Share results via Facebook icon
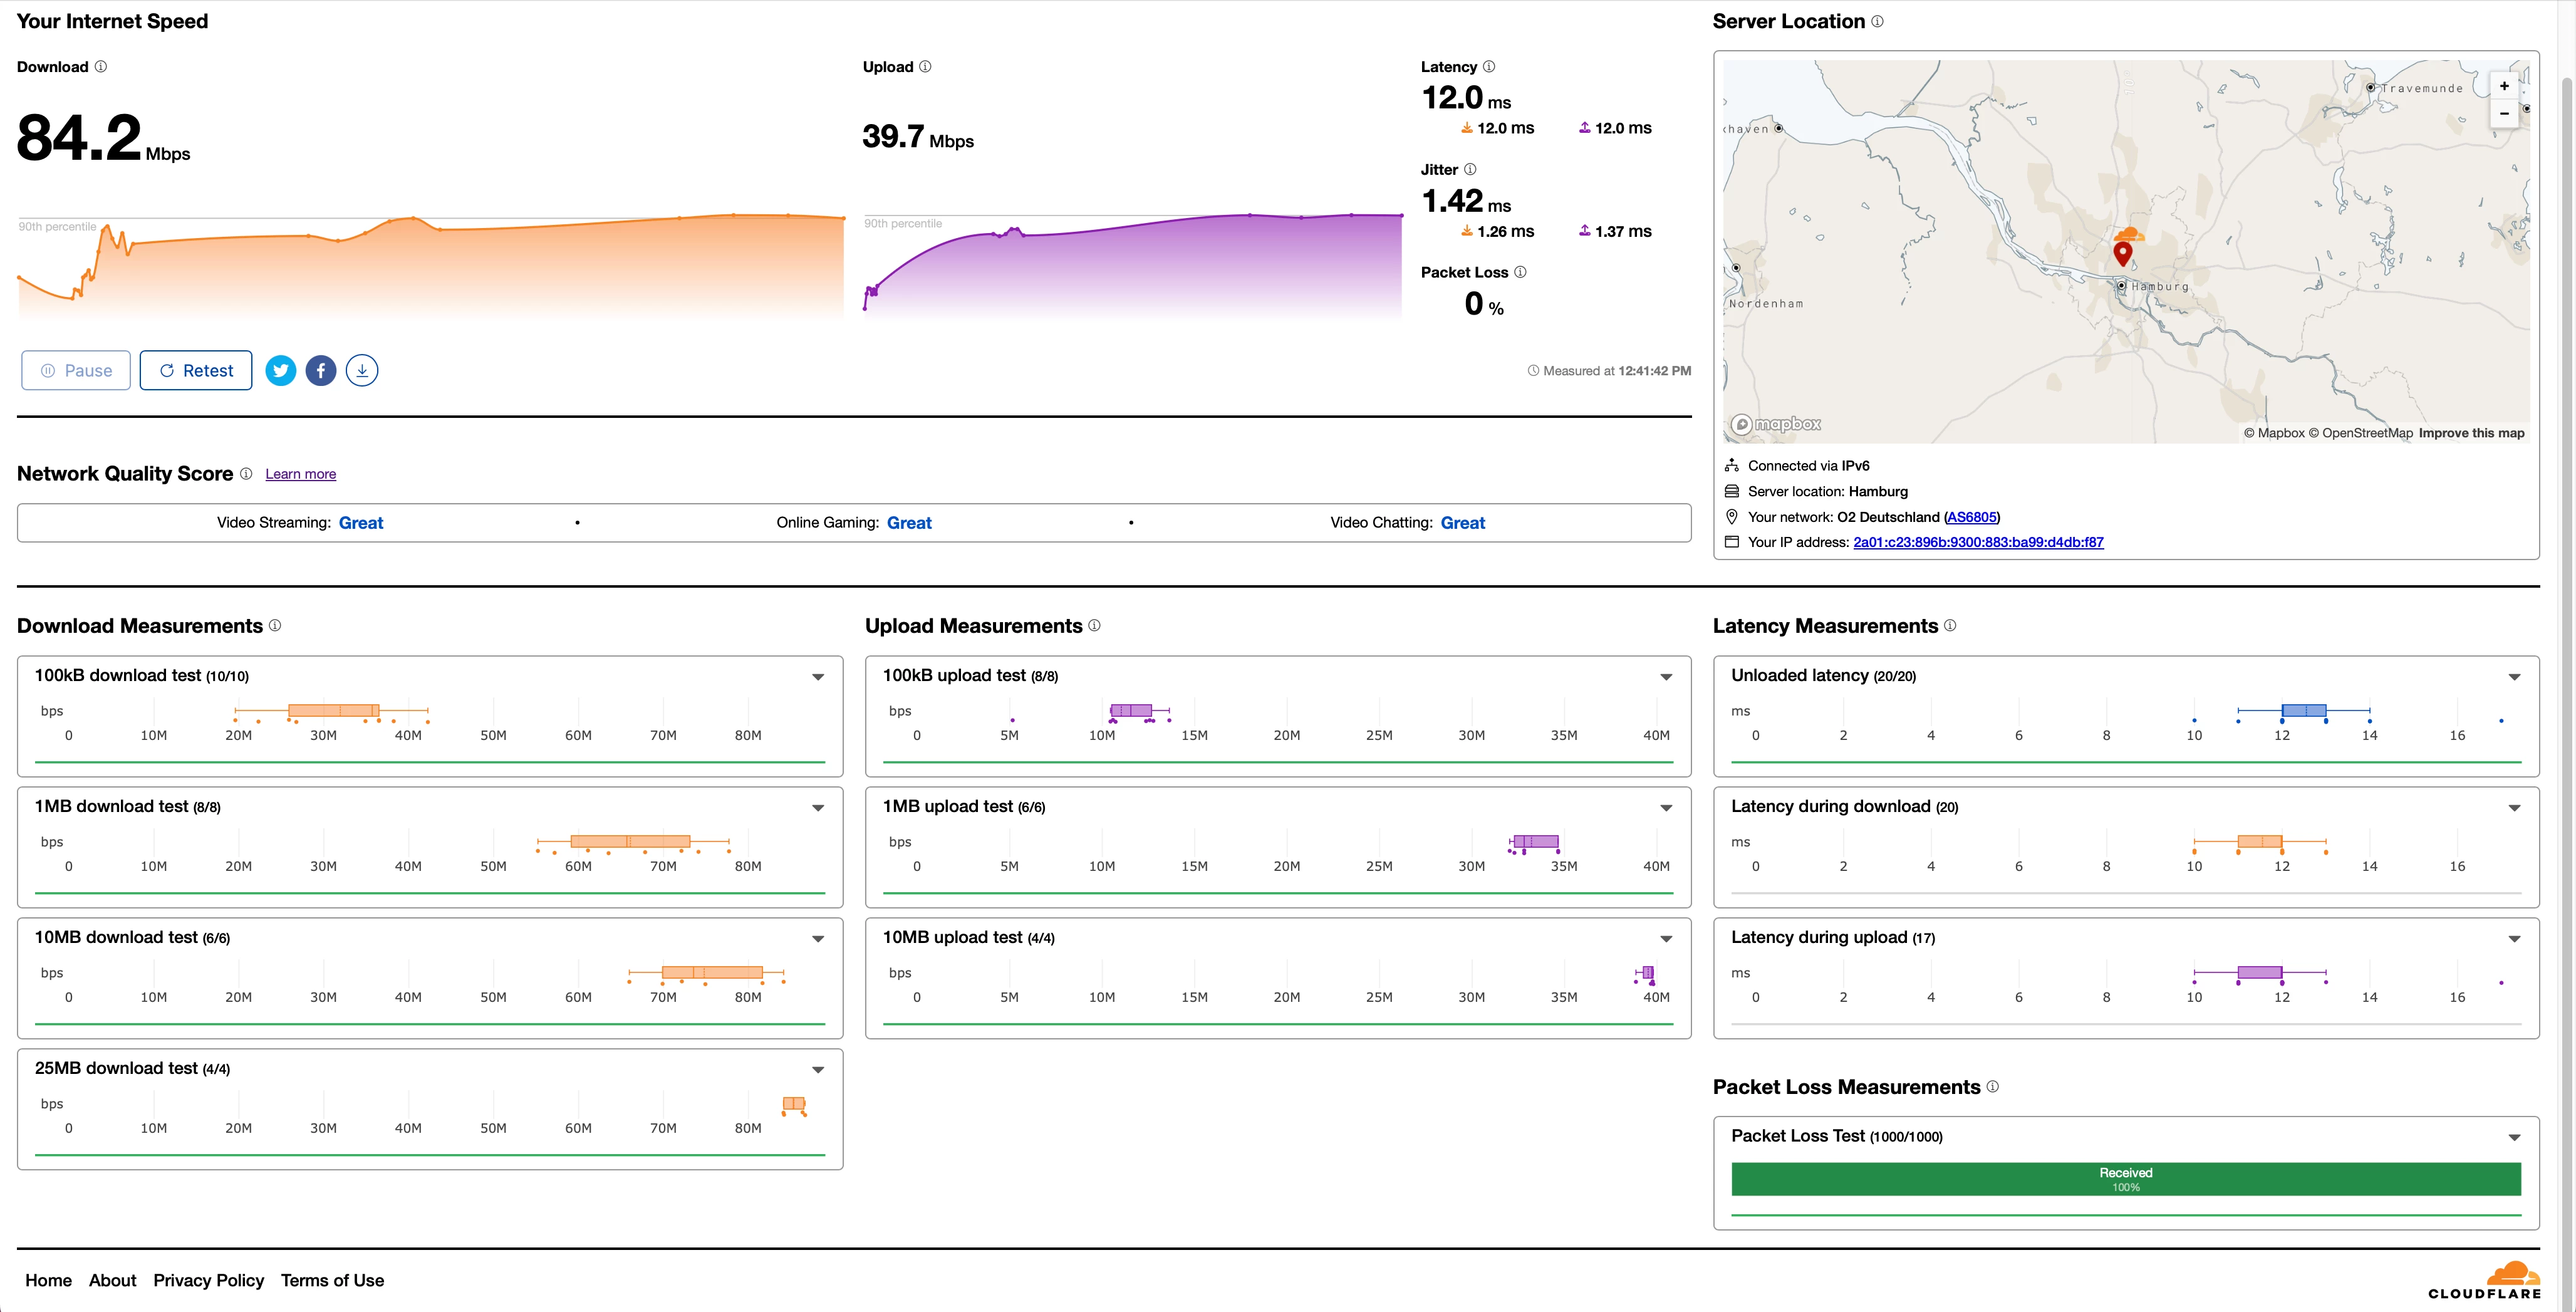2576x1312 pixels. tap(321, 371)
